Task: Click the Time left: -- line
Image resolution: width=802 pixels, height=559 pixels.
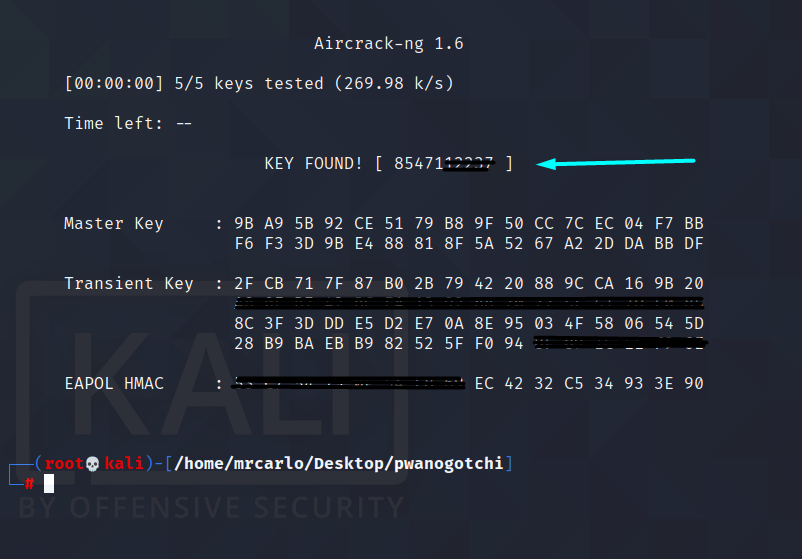Action: point(128,123)
